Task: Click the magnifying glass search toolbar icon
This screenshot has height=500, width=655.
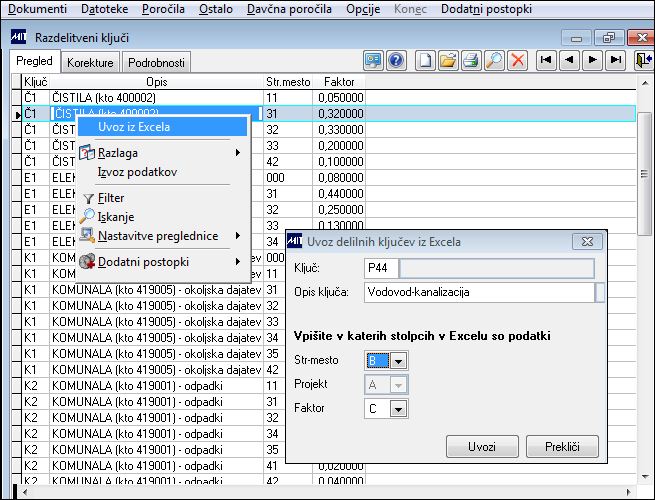Action: pos(494,61)
